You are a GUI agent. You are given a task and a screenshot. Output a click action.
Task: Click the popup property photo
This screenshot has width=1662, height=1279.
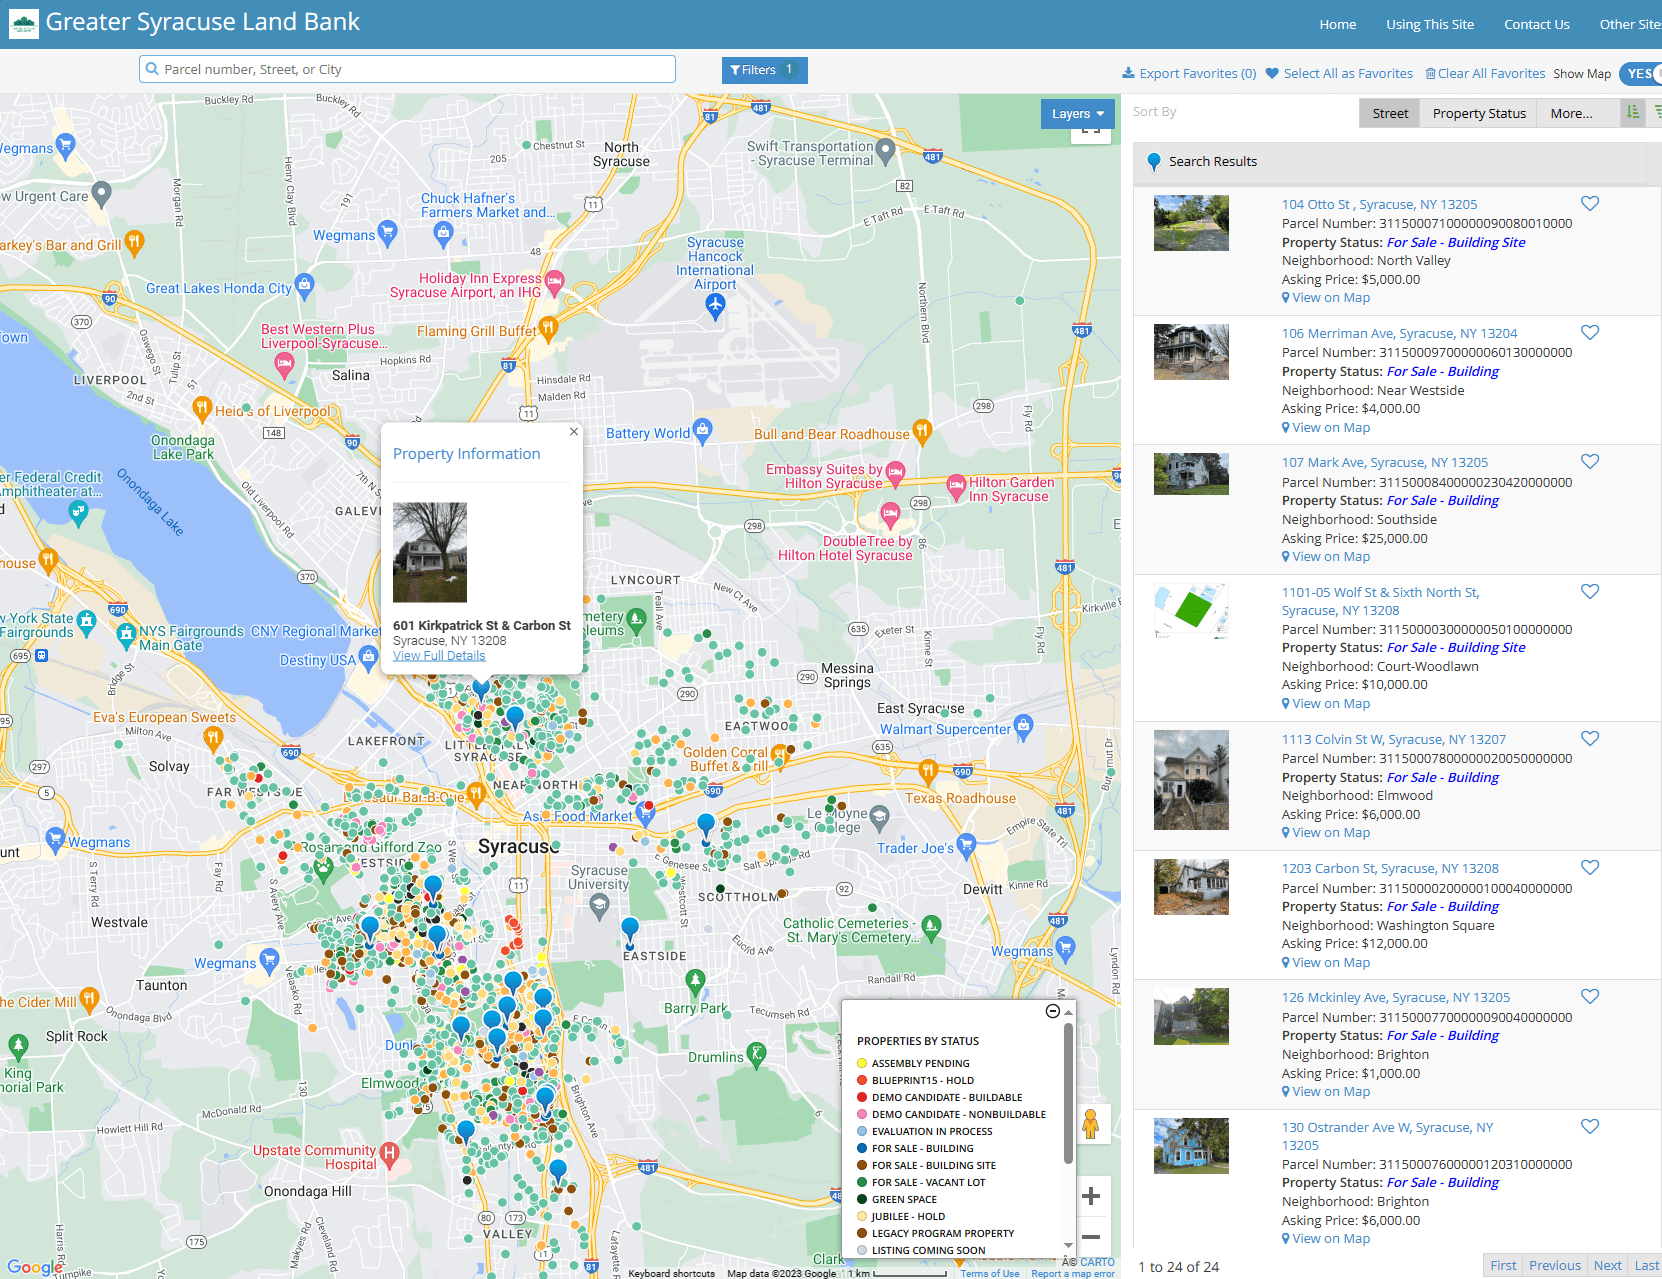coord(430,552)
